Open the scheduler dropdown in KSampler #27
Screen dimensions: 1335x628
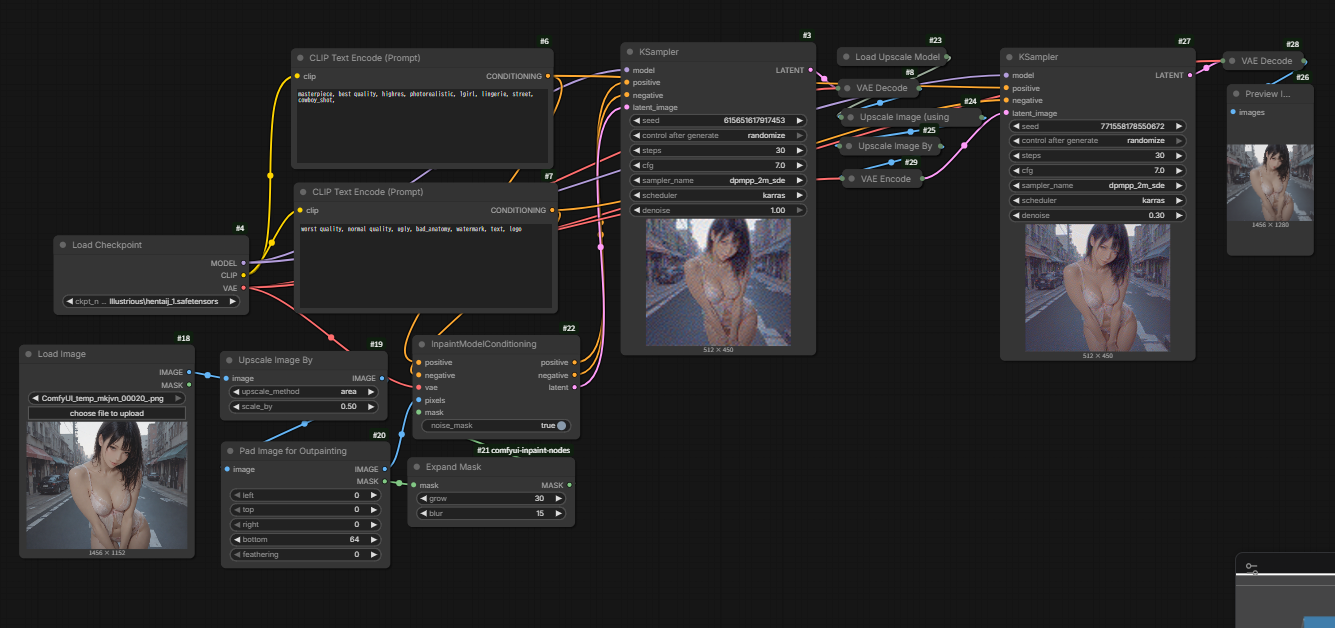(1098, 200)
